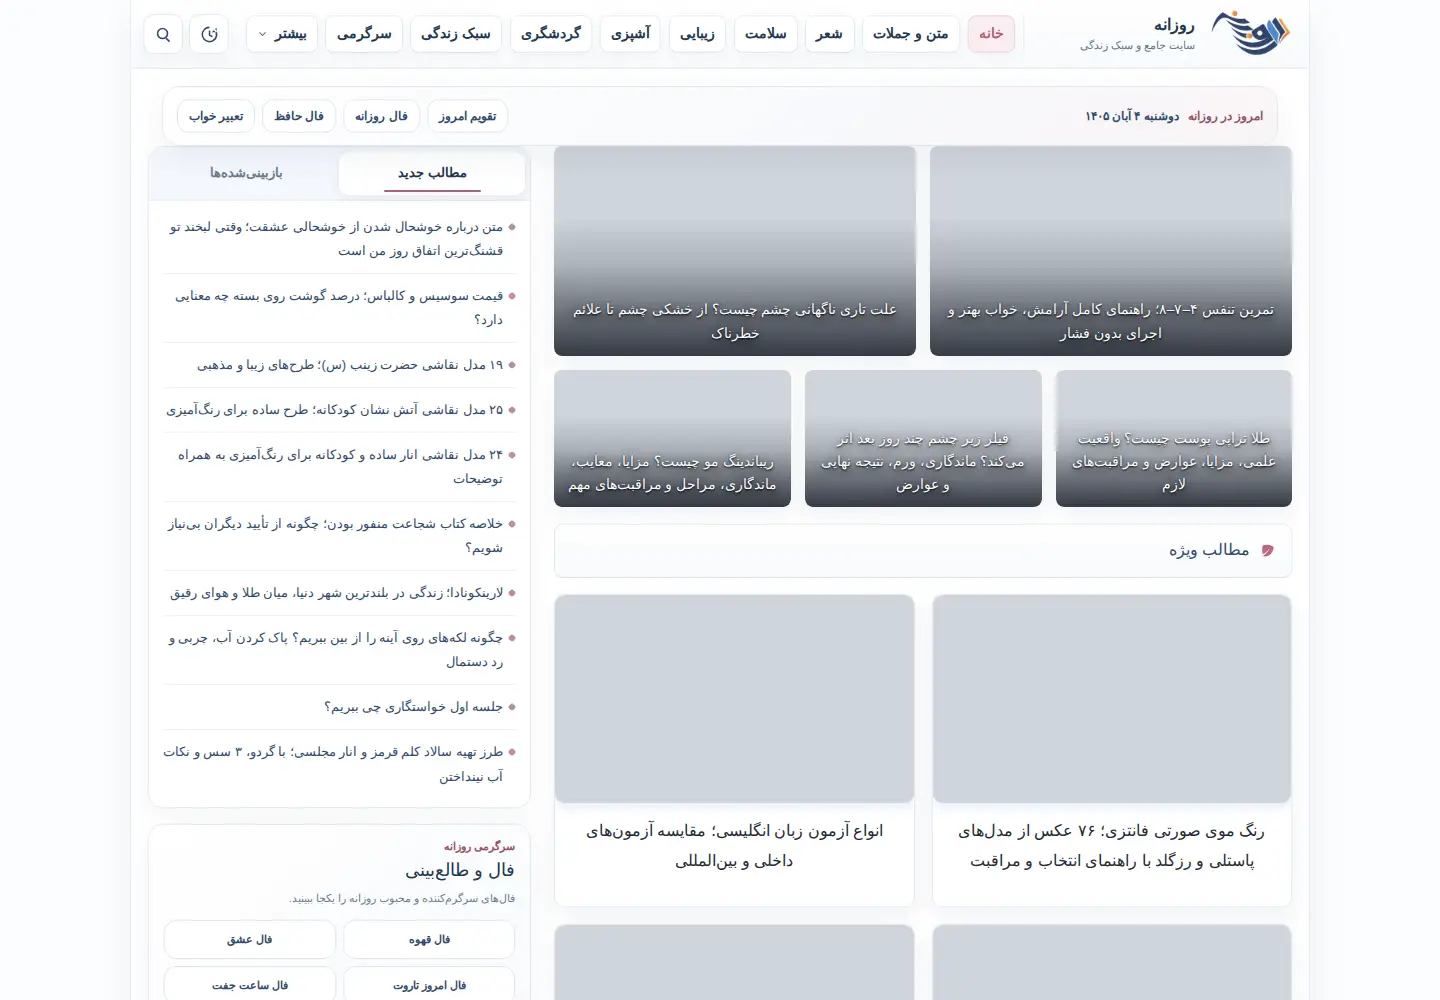Open article about تمرین تنفس ۴-۷-۸
This screenshot has height=1000, width=1440.
point(1111,251)
